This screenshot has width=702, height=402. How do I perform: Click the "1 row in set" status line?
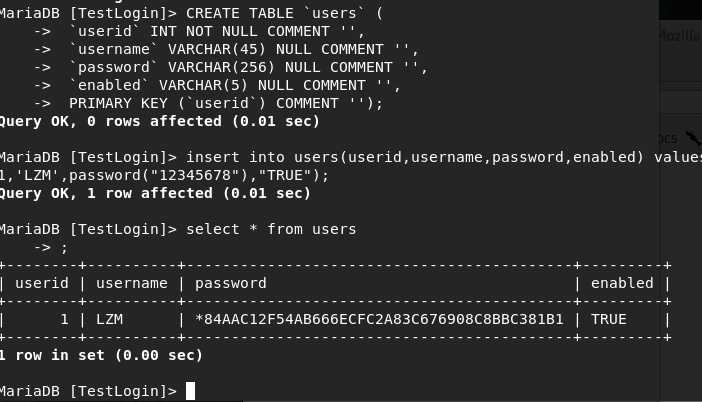[101, 355]
